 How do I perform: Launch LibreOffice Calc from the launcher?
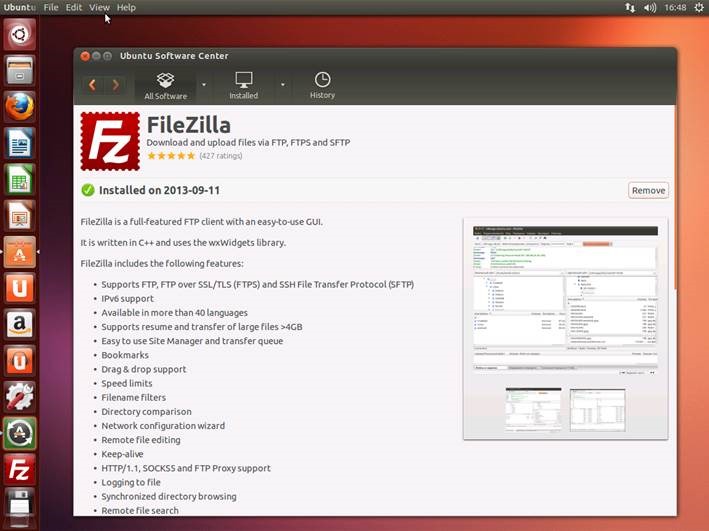tap(19, 180)
